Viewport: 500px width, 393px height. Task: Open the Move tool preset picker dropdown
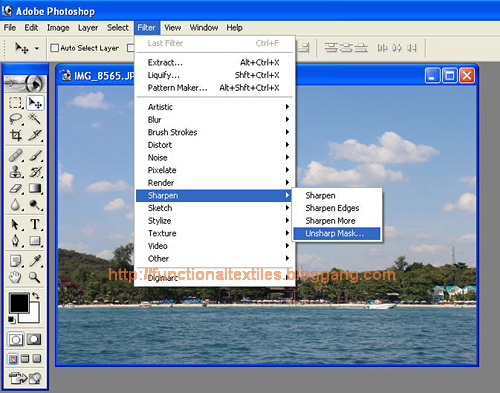point(37,48)
